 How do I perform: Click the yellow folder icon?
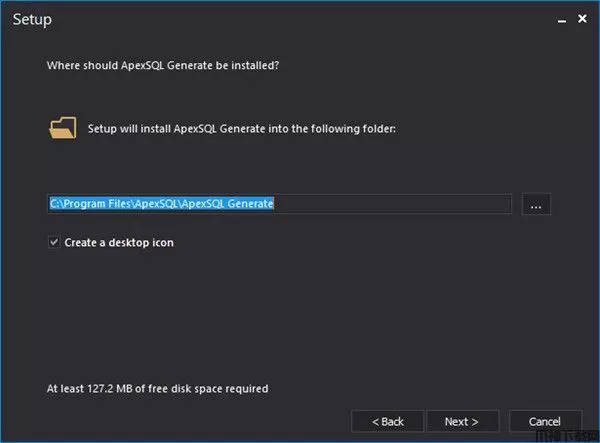coord(62,129)
